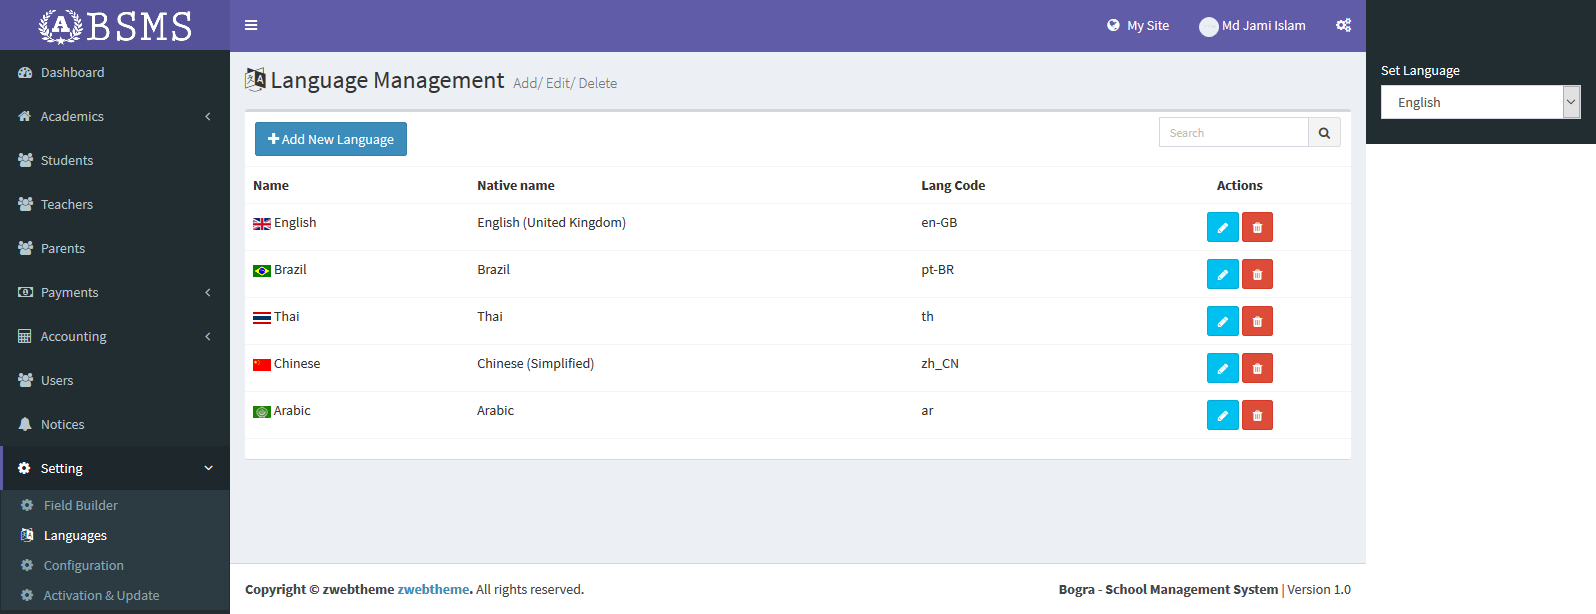Click Add New Language button
Screen dimensions: 1596x614
click(331, 140)
